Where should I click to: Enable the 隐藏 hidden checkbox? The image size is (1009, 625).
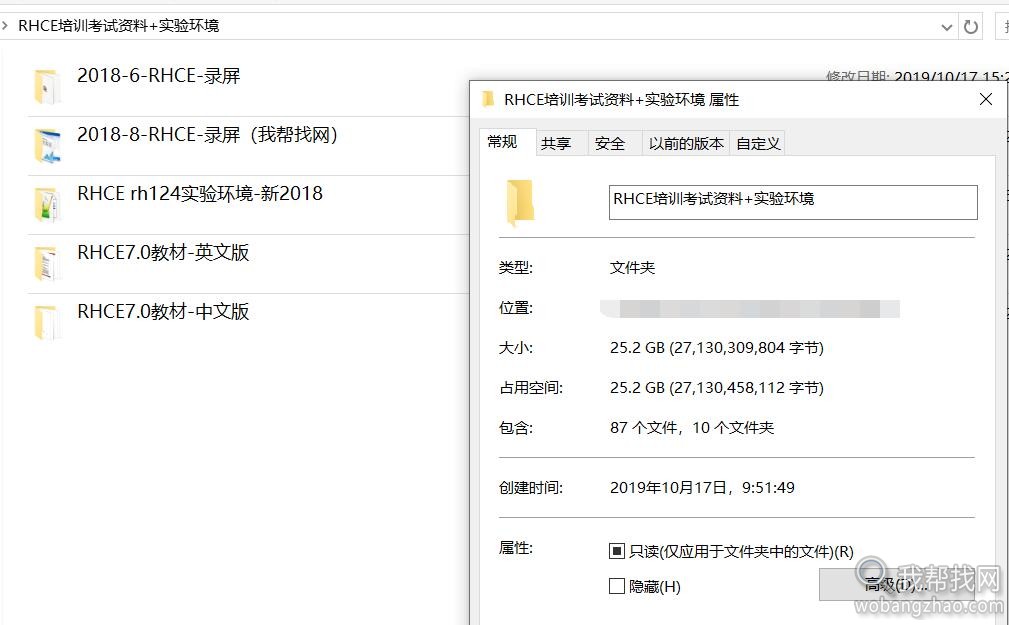(616, 586)
